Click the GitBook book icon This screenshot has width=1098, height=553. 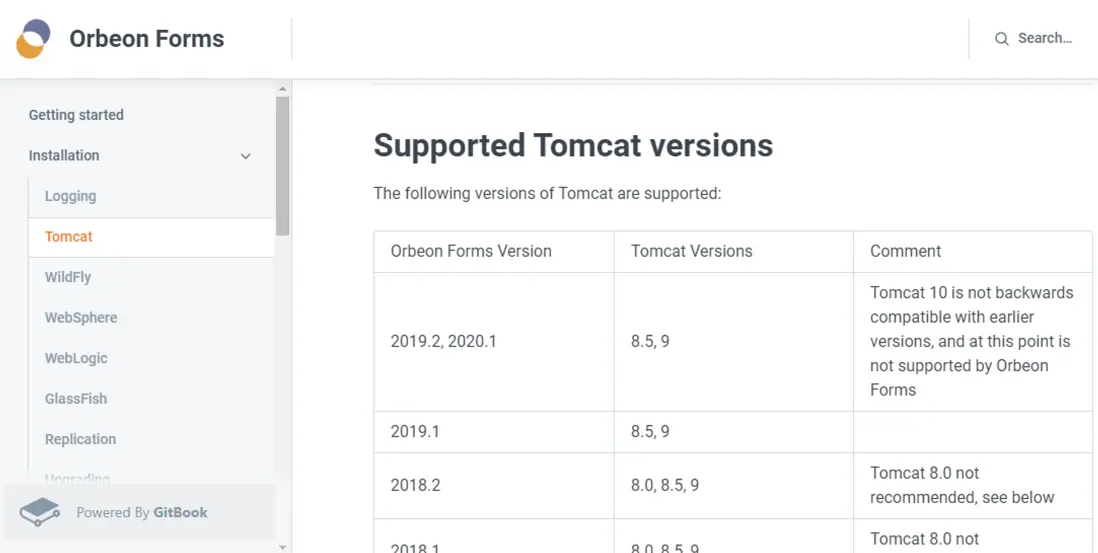[40, 512]
